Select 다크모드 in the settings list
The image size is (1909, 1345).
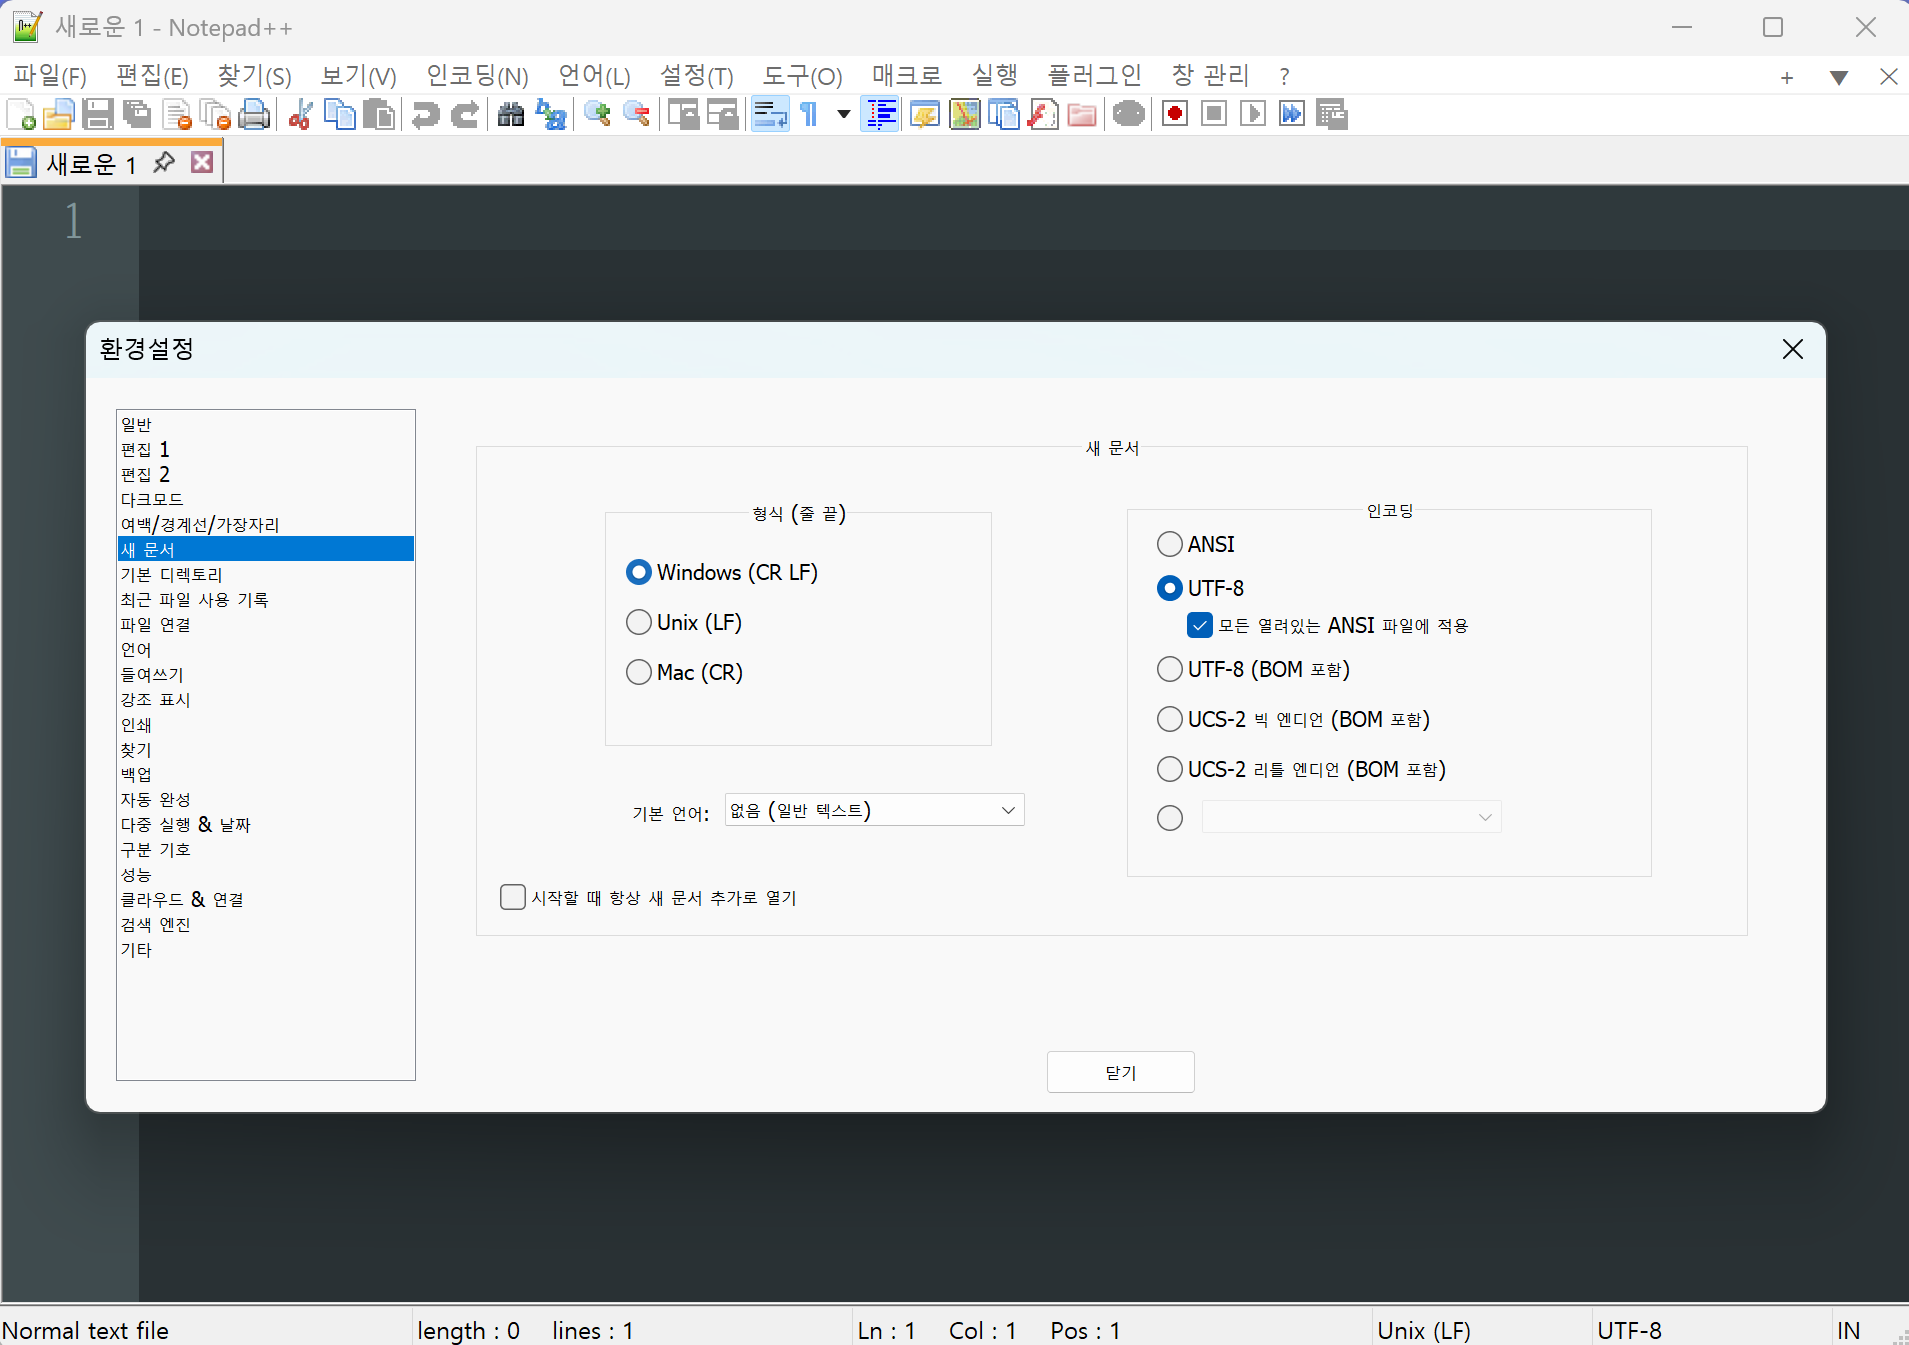click(x=152, y=499)
